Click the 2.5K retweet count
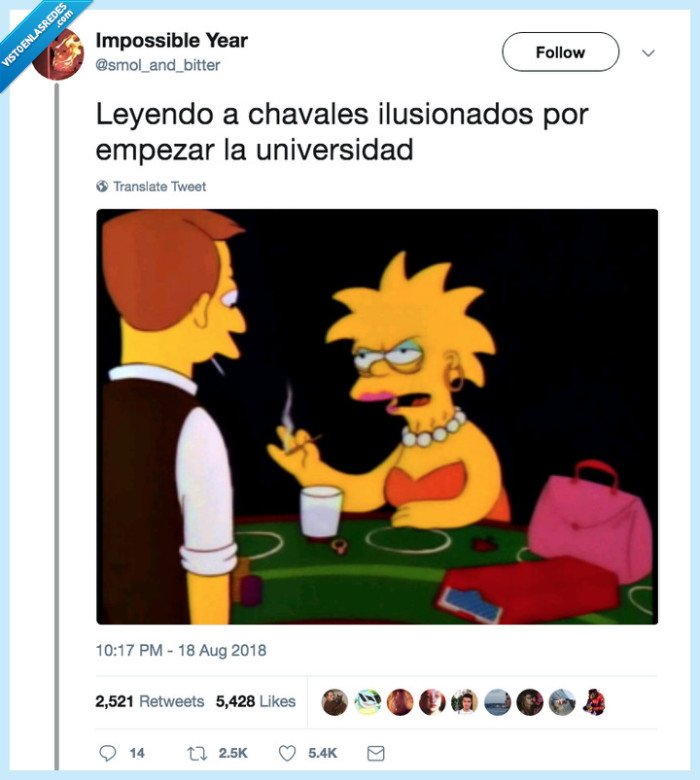The image size is (700, 780). (233, 754)
